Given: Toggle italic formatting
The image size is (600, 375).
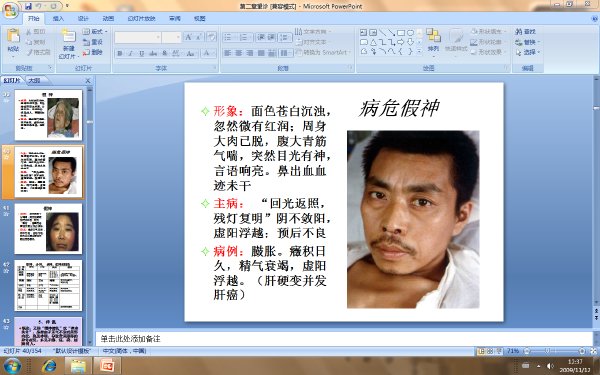Looking at the screenshot, I should [x=130, y=53].
